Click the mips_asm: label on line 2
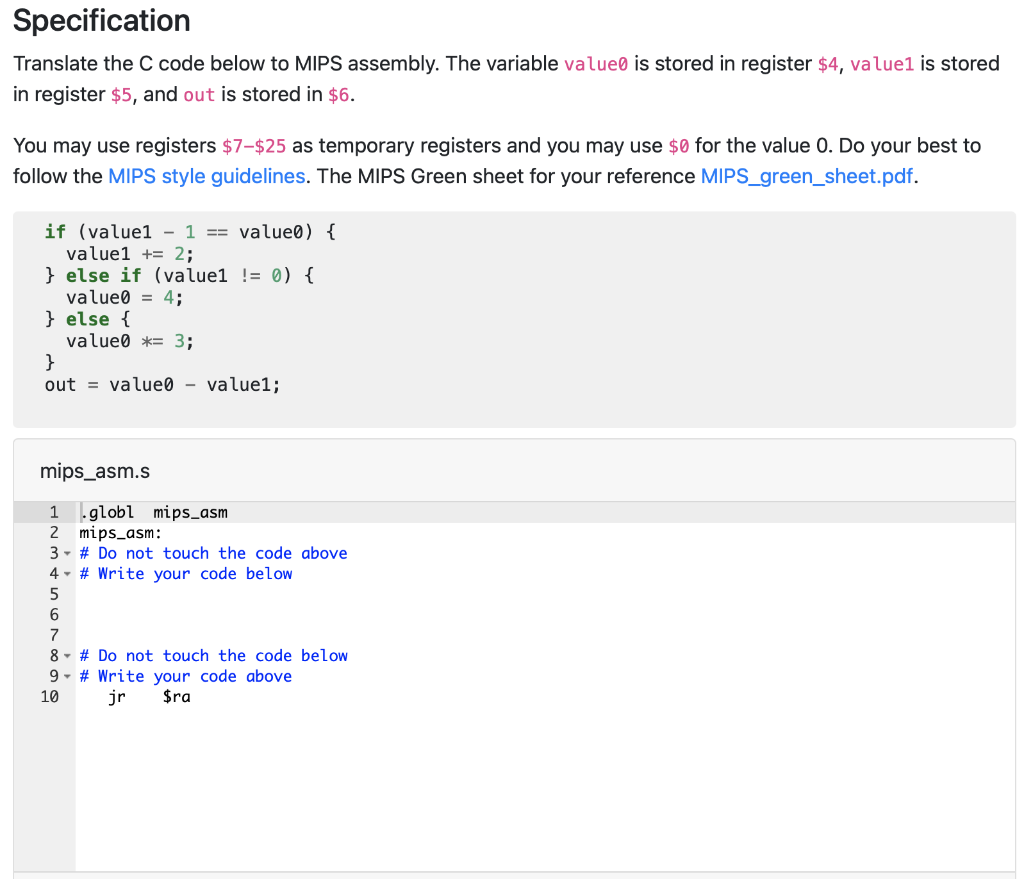Screen dimensions: 1024x879 click(x=121, y=532)
